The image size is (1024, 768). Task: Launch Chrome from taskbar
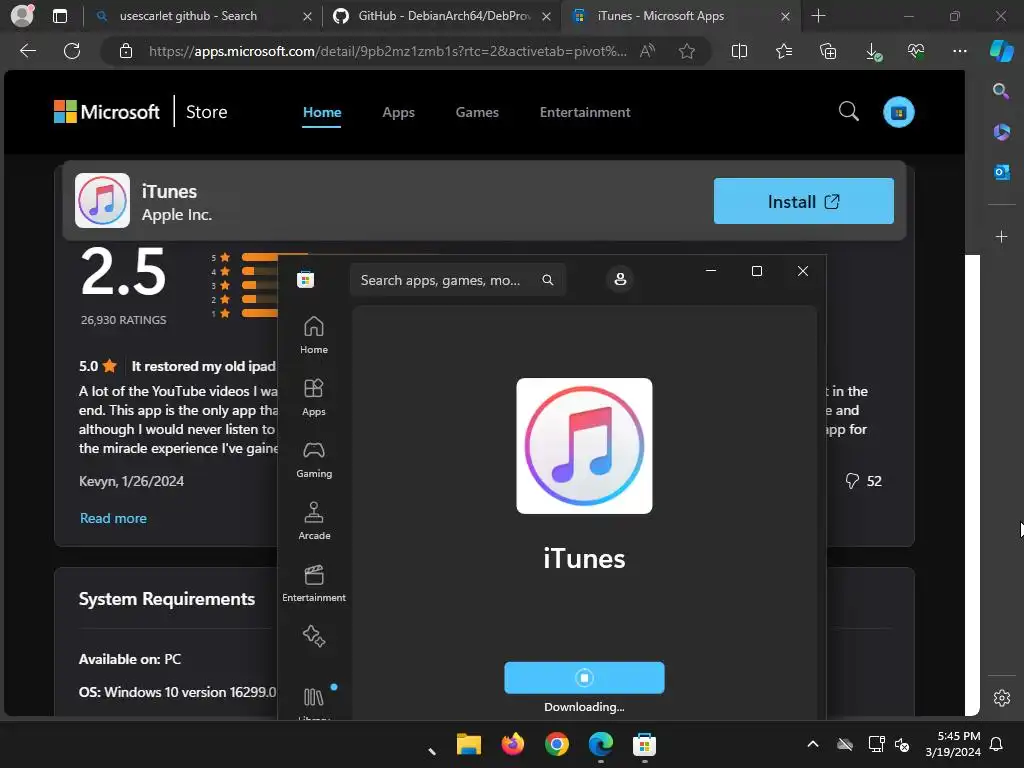(556, 744)
